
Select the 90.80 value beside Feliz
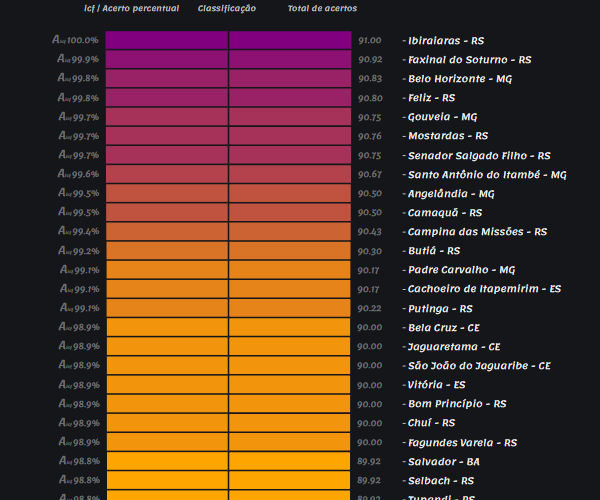click(370, 98)
